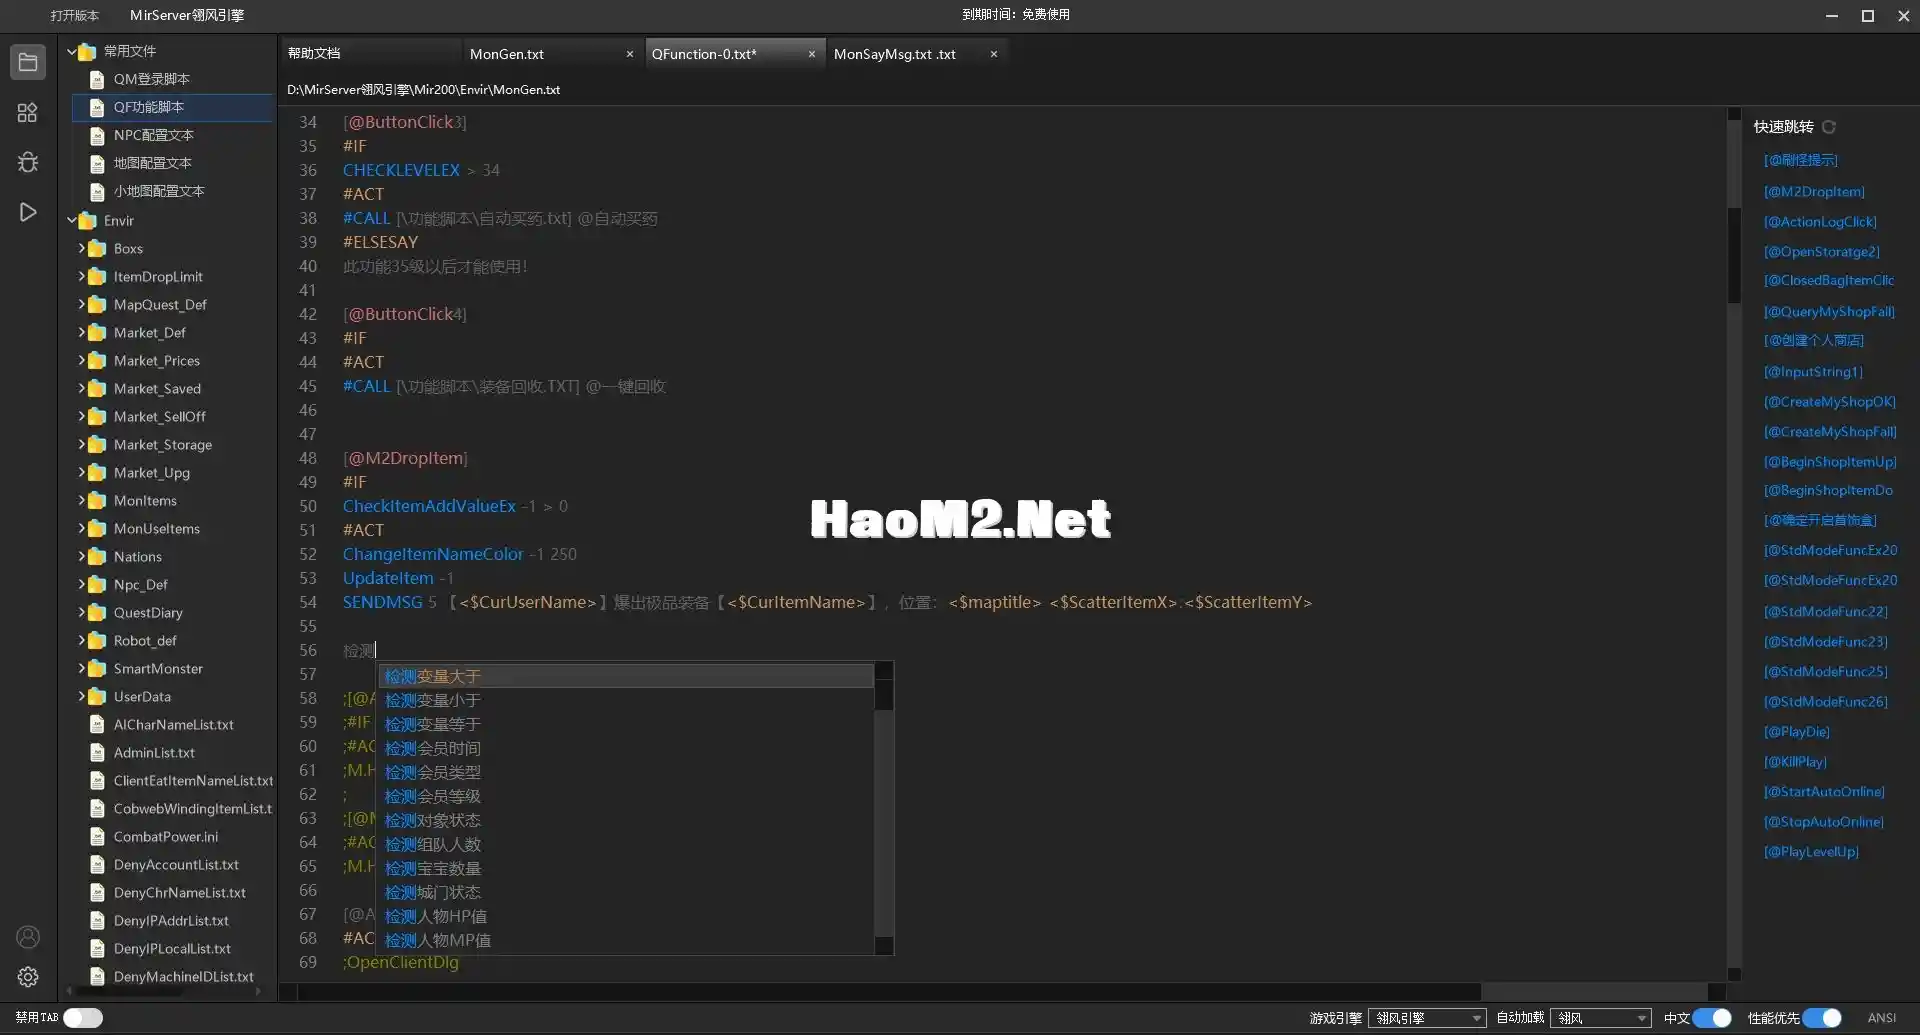Select 检测组队人数 autocomplete suggestion
1920x1035 pixels.
point(626,844)
